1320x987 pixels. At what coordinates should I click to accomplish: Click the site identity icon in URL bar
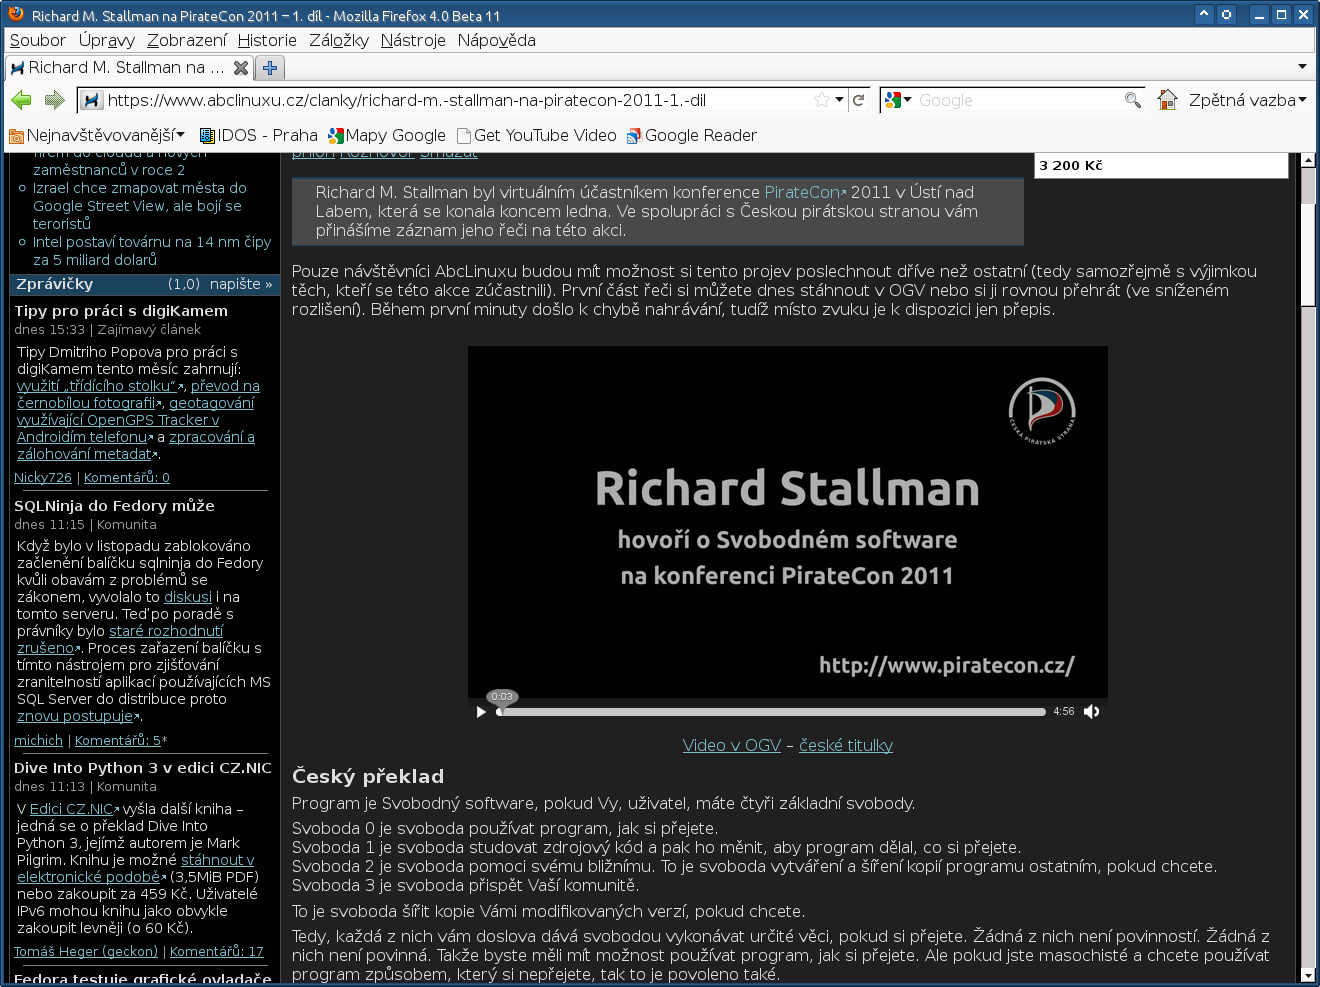[92, 100]
